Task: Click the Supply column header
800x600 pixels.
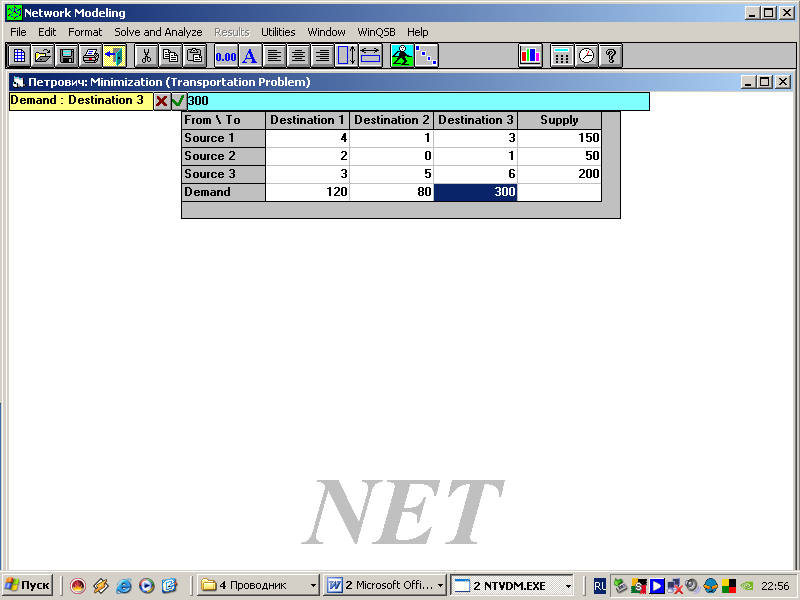Action: pos(560,120)
